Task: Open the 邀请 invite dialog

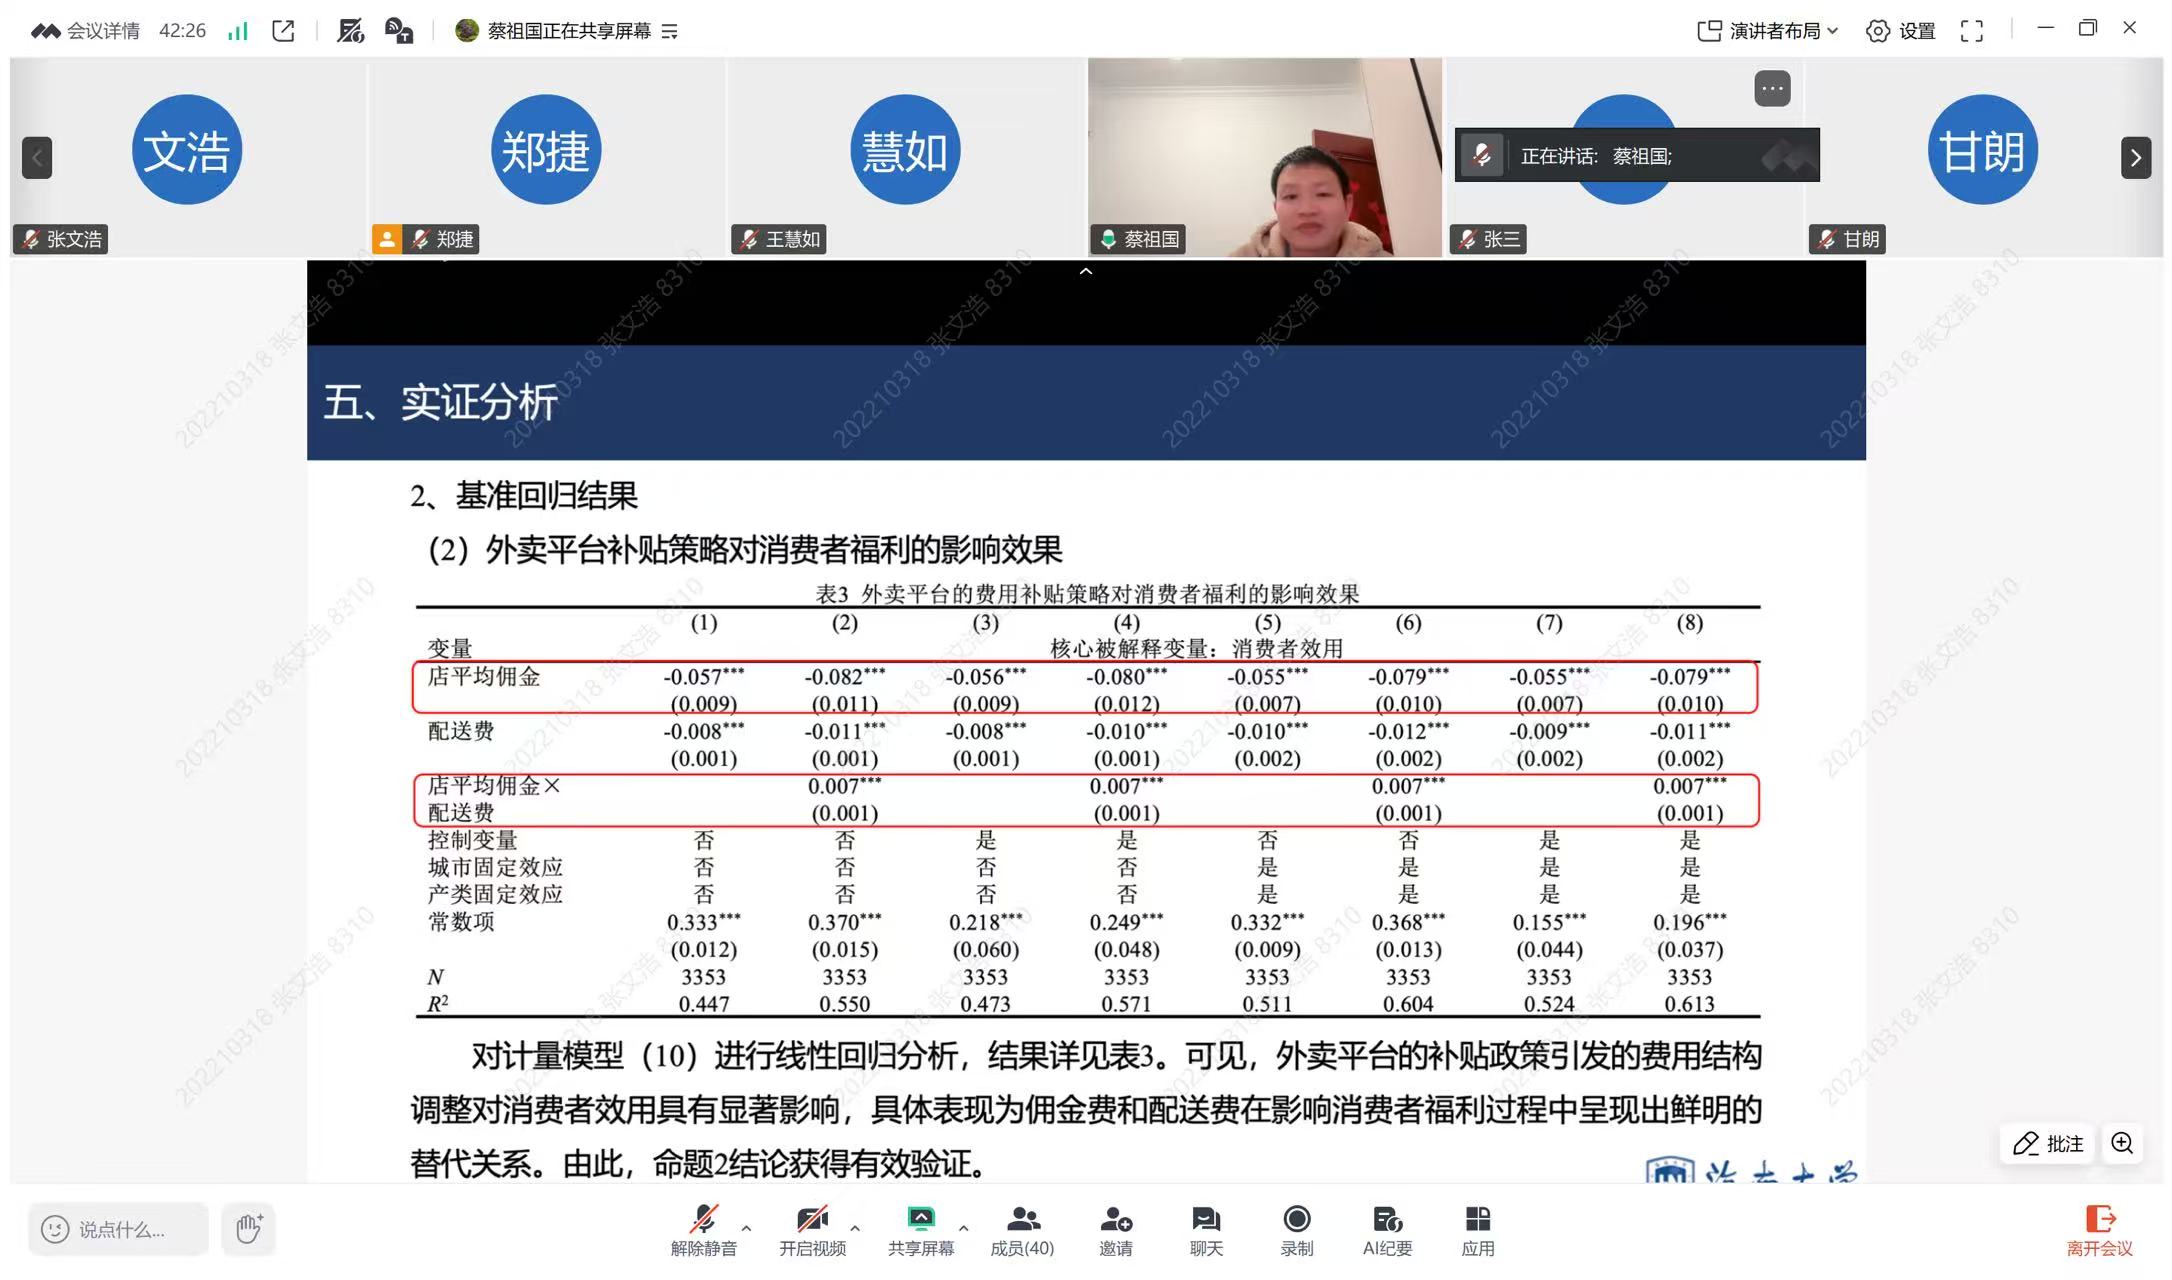Action: point(1115,1229)
